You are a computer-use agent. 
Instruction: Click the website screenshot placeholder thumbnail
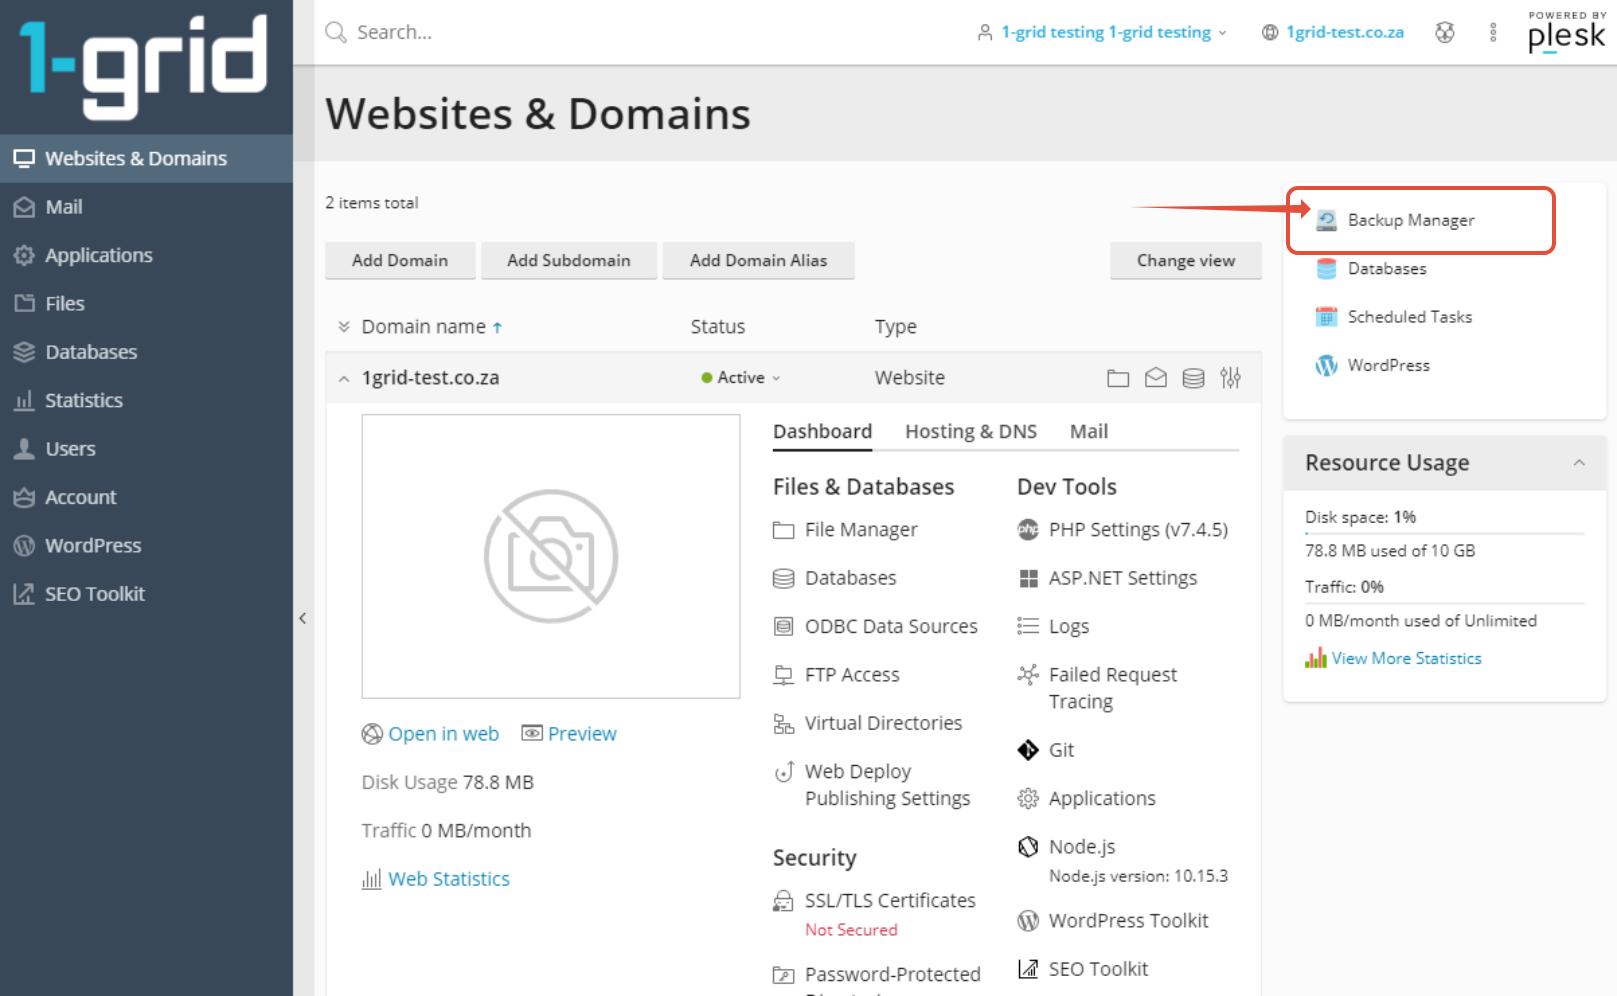(551, 556)
